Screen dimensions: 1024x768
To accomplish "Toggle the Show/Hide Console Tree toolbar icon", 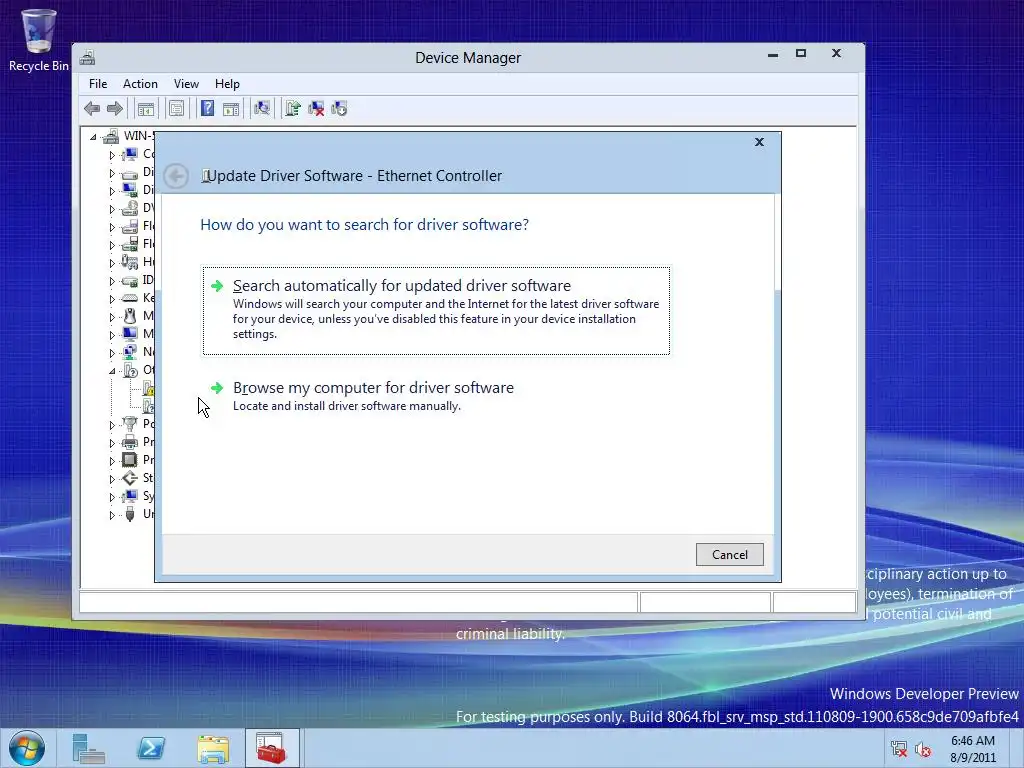I will click(x=146, y=108).
